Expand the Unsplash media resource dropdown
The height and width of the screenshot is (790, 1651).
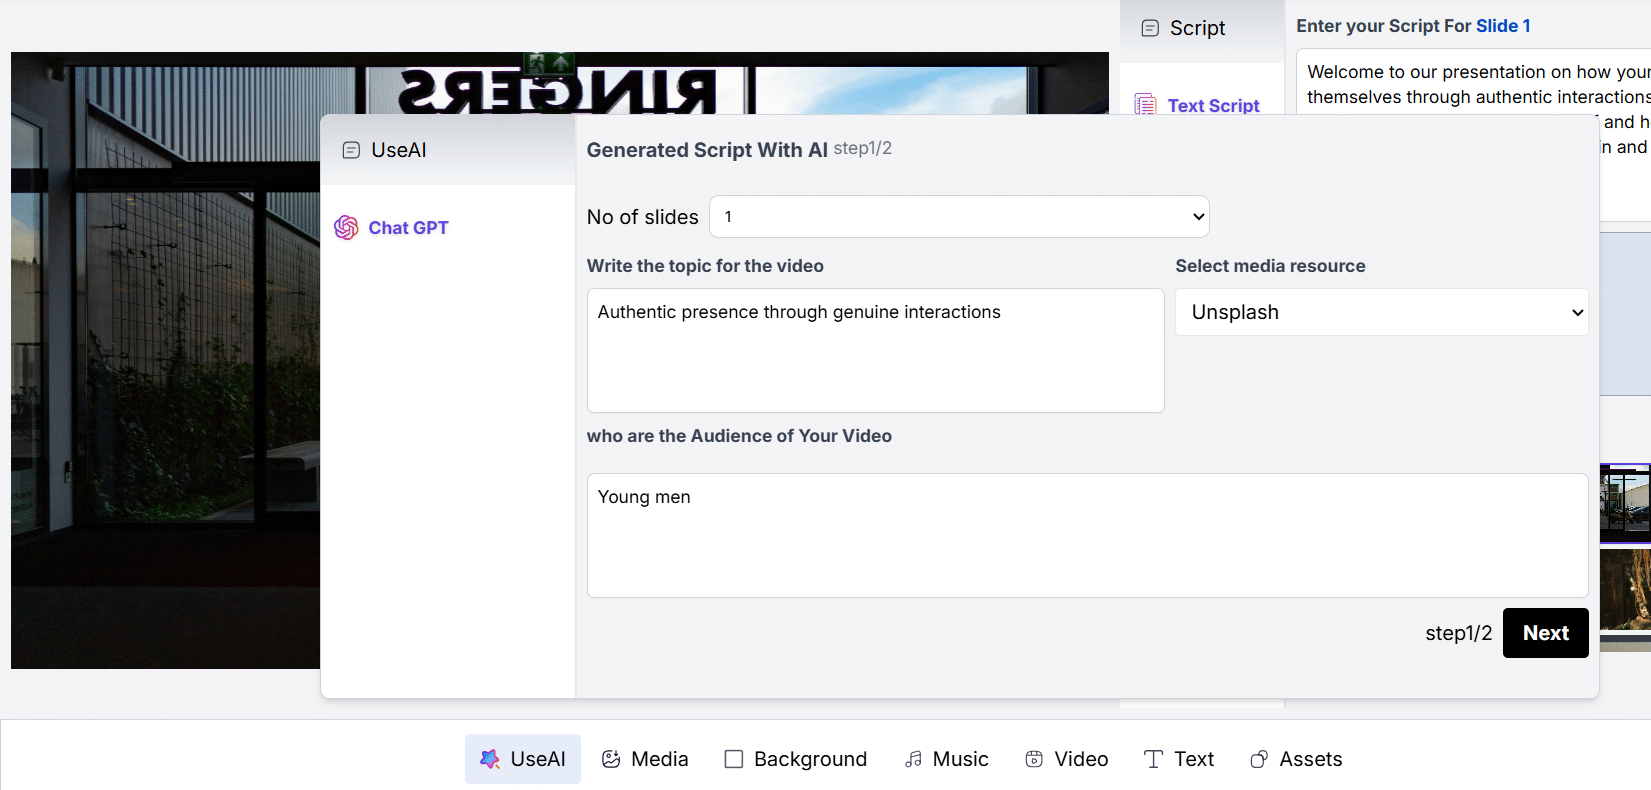[1381, 312]
